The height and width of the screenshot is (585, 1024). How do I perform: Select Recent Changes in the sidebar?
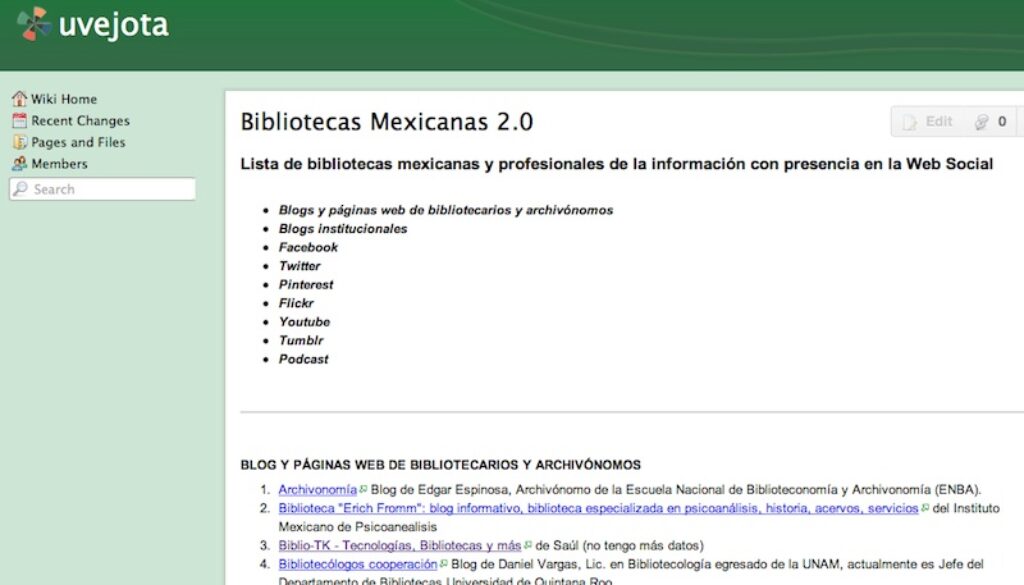[79, 120]
